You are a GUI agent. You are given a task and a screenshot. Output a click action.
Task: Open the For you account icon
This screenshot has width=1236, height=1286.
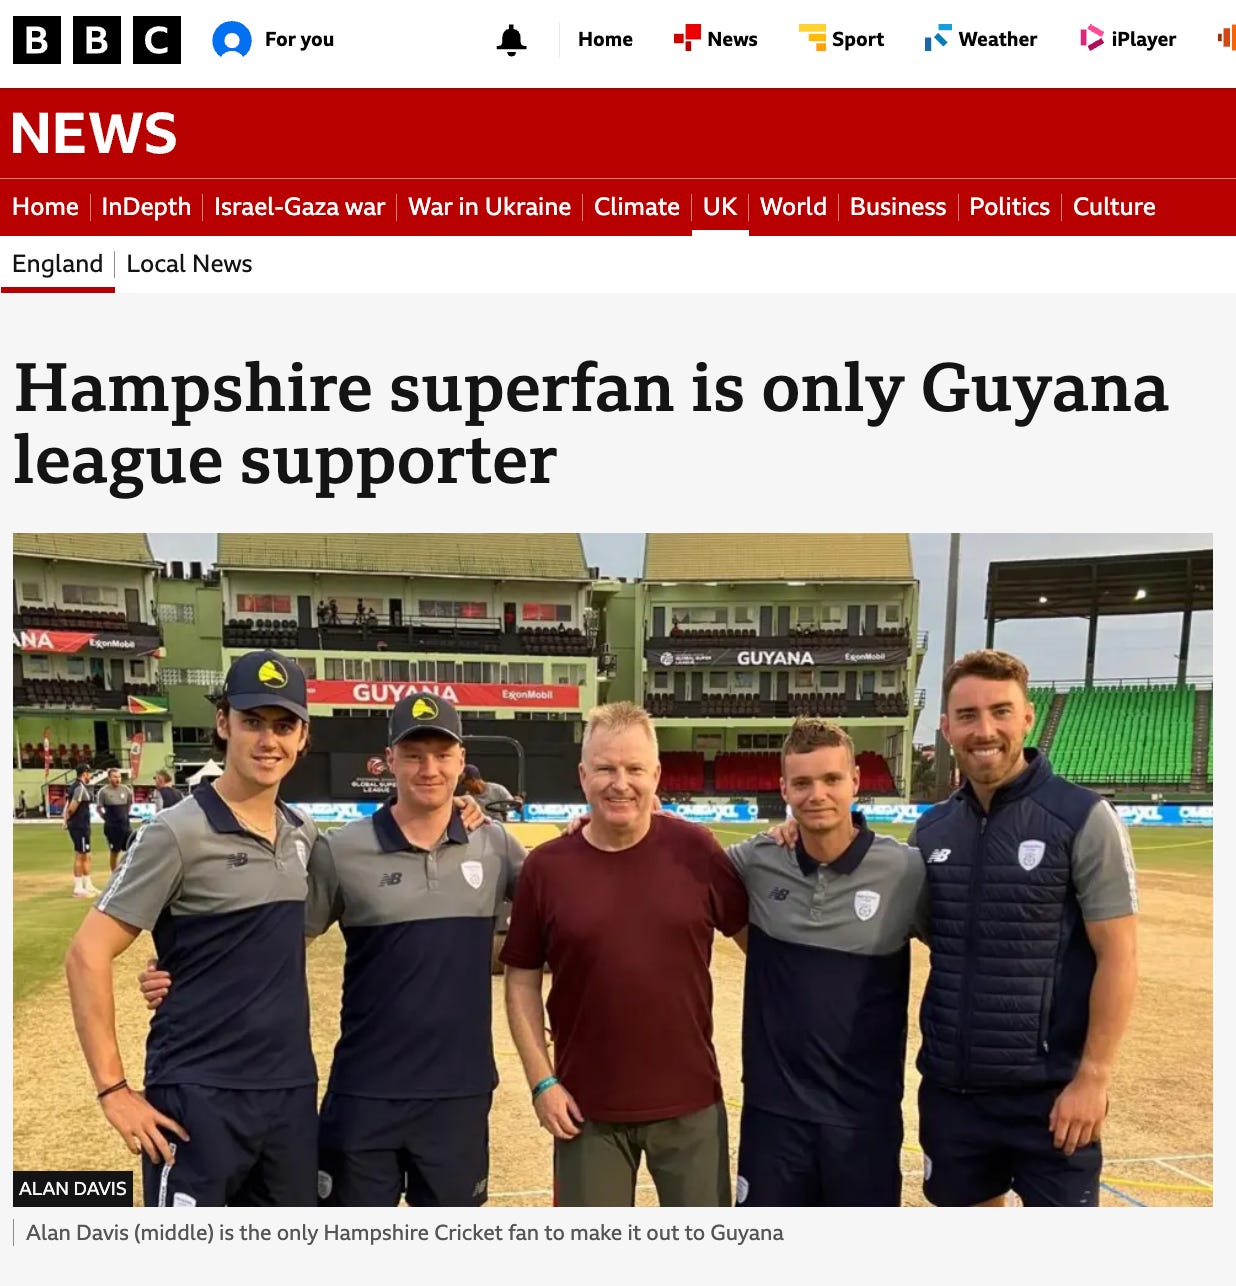pos(232,40)
